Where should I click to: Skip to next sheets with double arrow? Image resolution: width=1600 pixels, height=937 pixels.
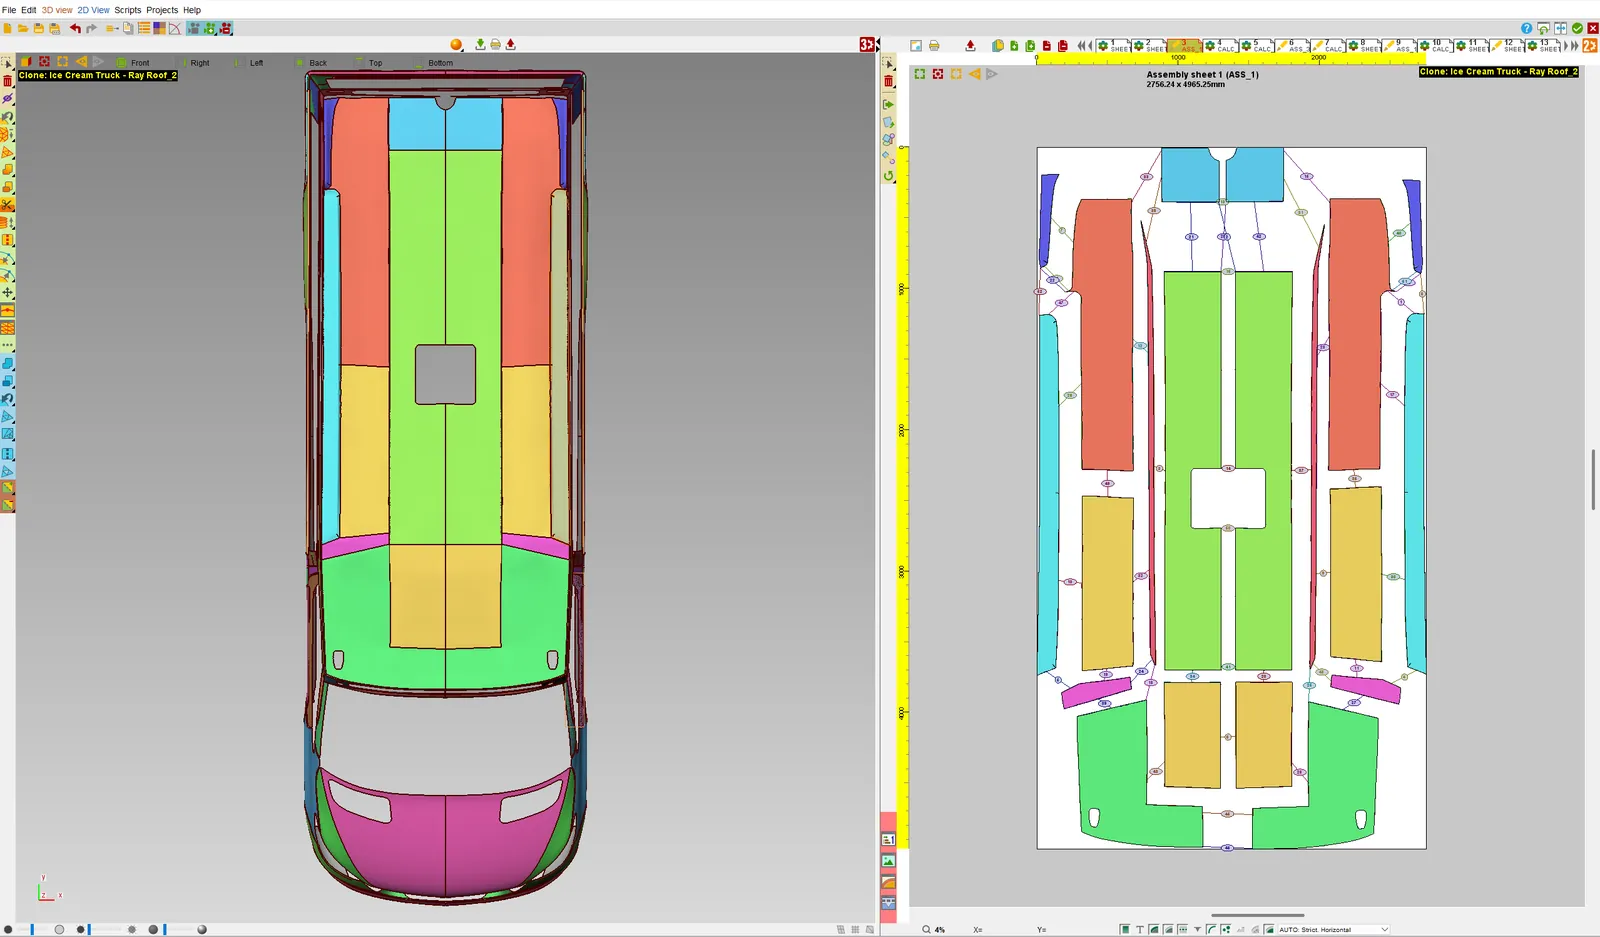(1574, 46)
